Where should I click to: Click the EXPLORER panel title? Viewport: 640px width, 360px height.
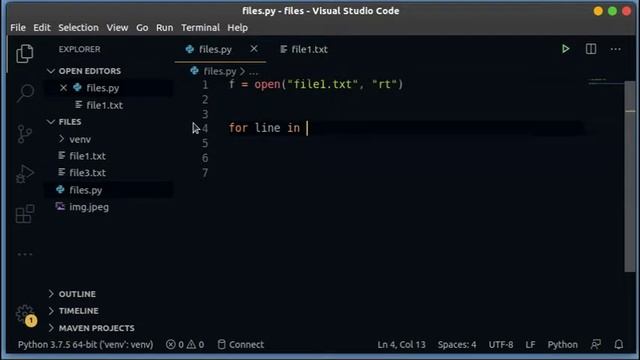click(x=79, y=49)
